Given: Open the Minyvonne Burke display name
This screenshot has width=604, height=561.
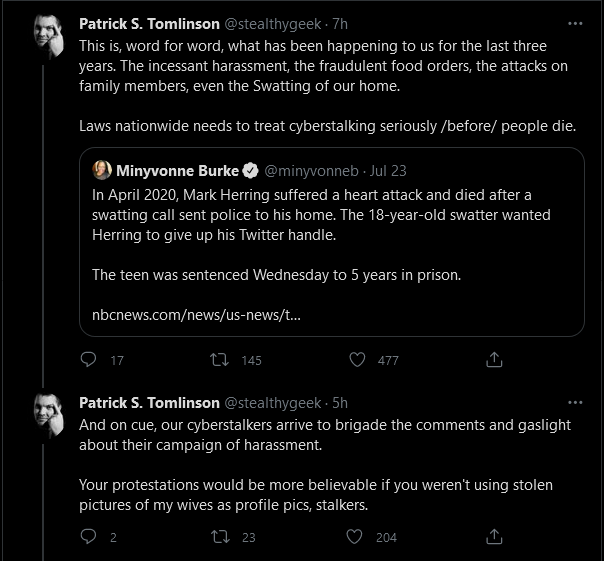Looking at the screenshot, I should coord(178,171).
